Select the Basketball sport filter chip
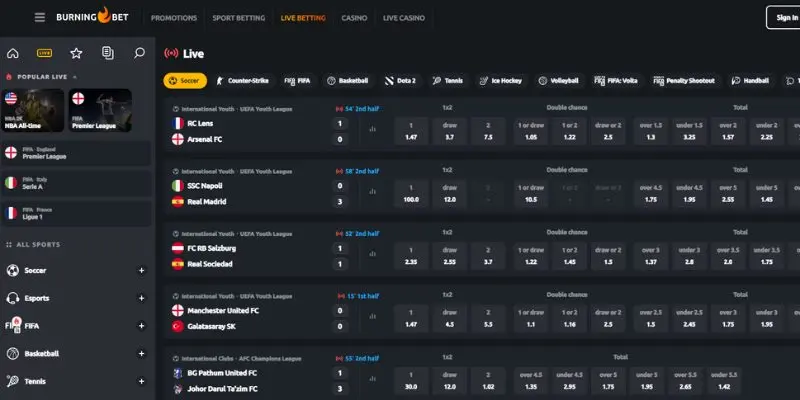Screen dimensions: 800x400 click(x=347, y=81)
